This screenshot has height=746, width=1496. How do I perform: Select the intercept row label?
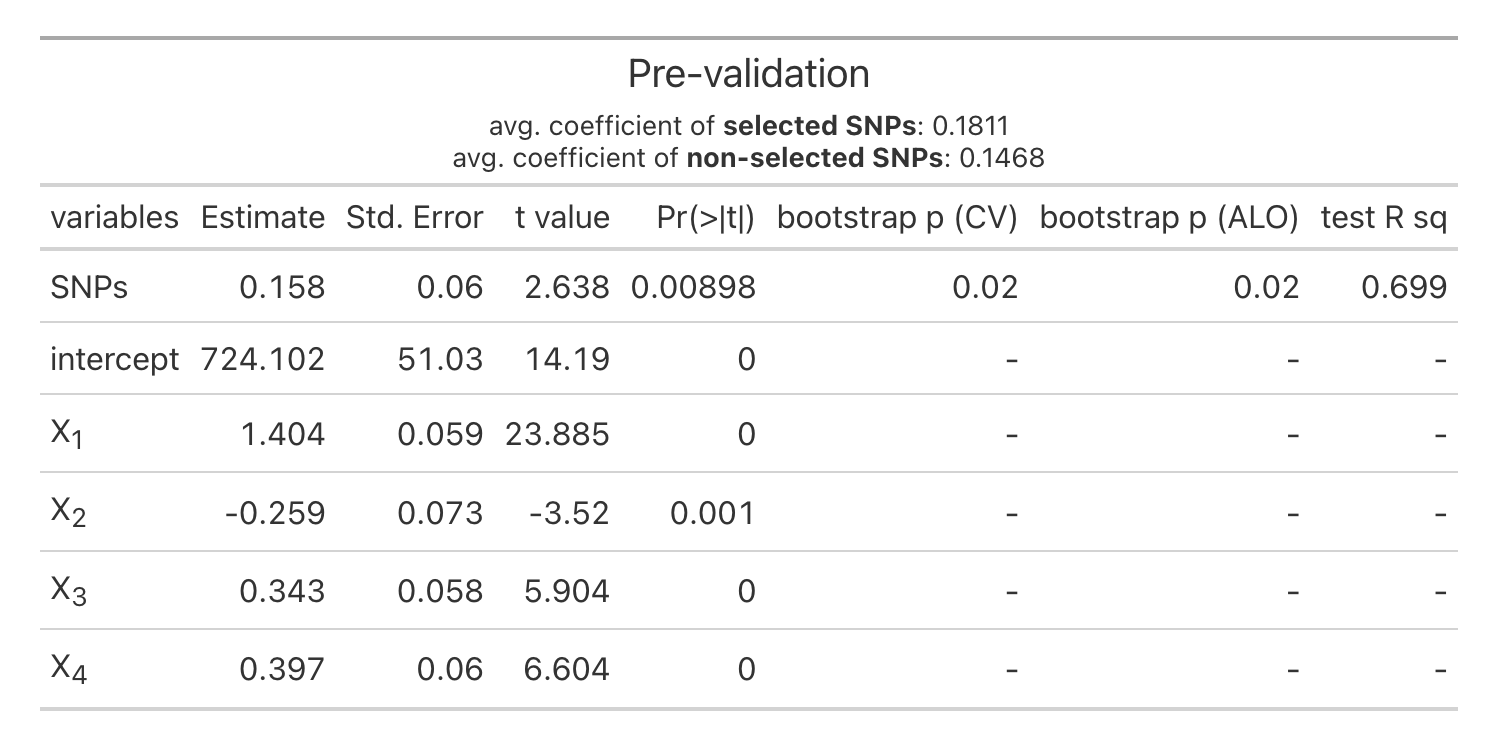(x=114, y=359)
